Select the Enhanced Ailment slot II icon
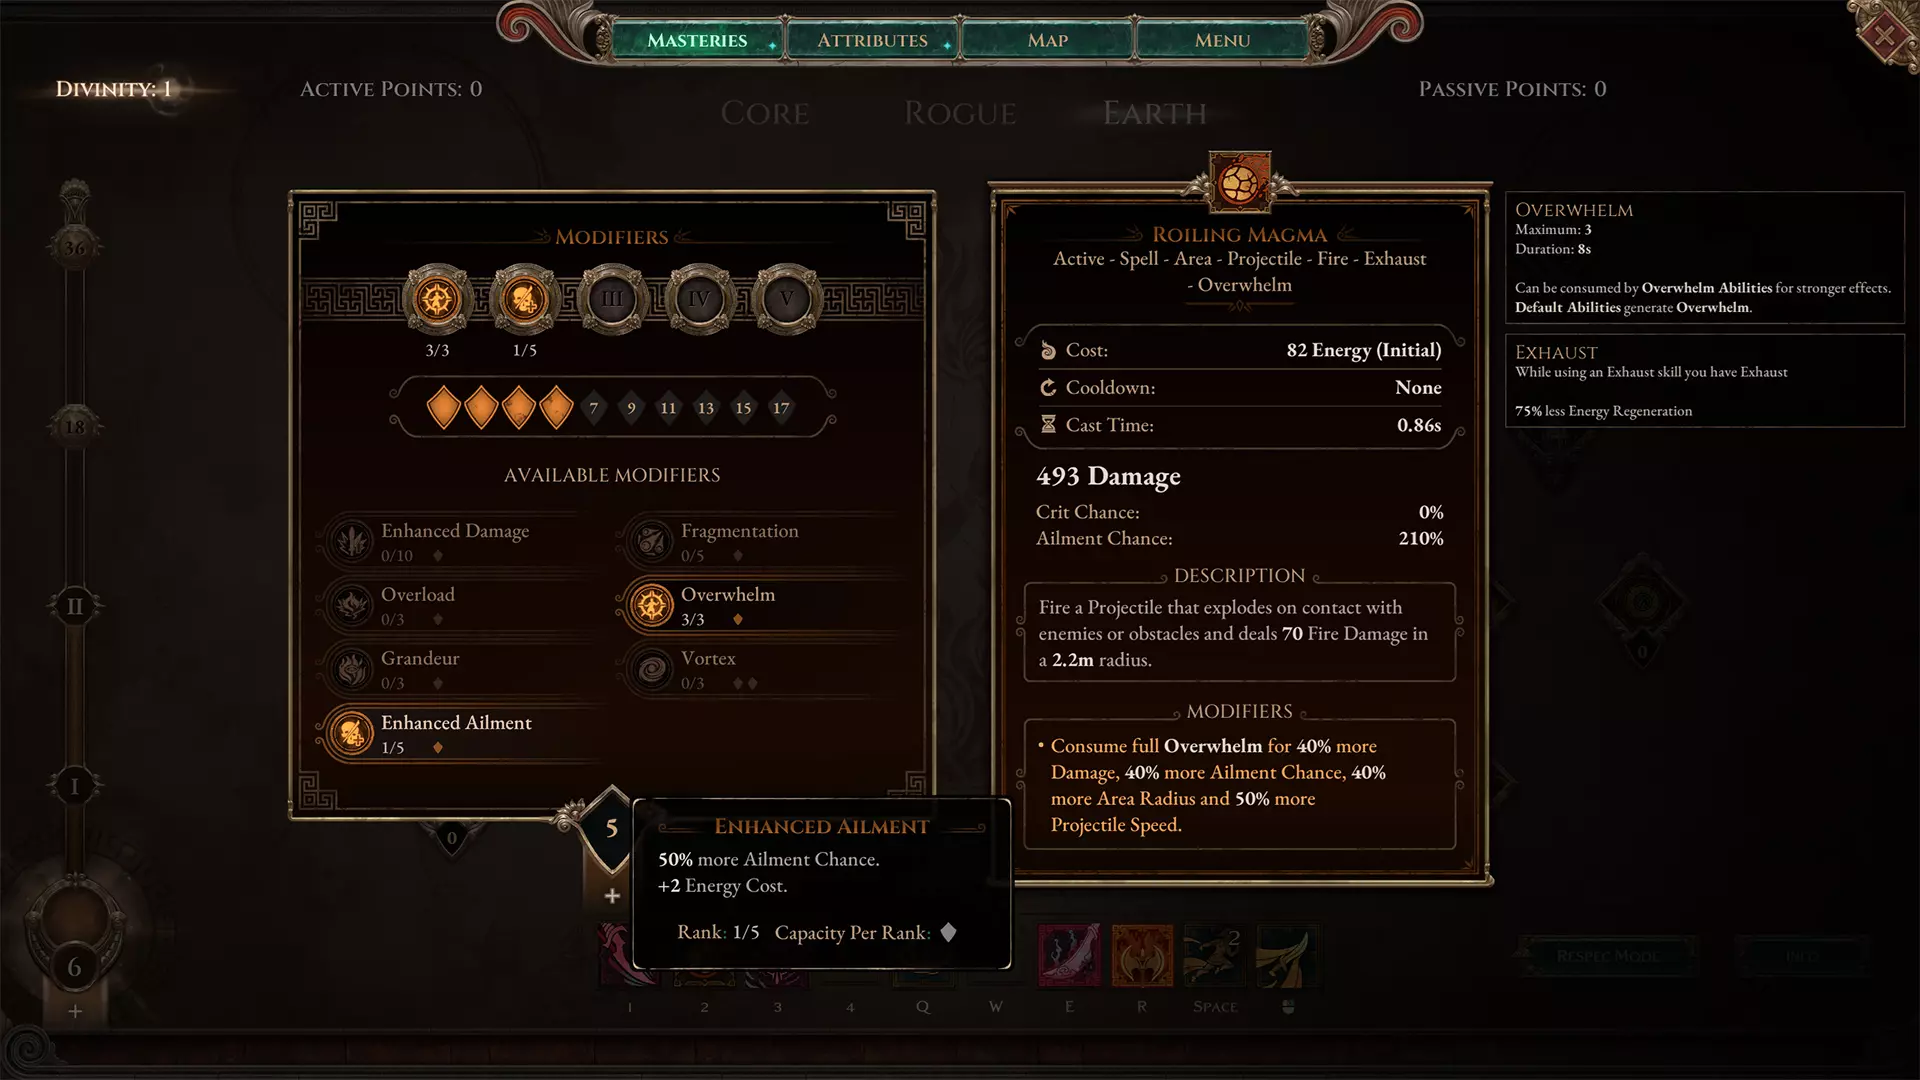This screenshot has height=1080, width=1920. click(x=524, y=299)
